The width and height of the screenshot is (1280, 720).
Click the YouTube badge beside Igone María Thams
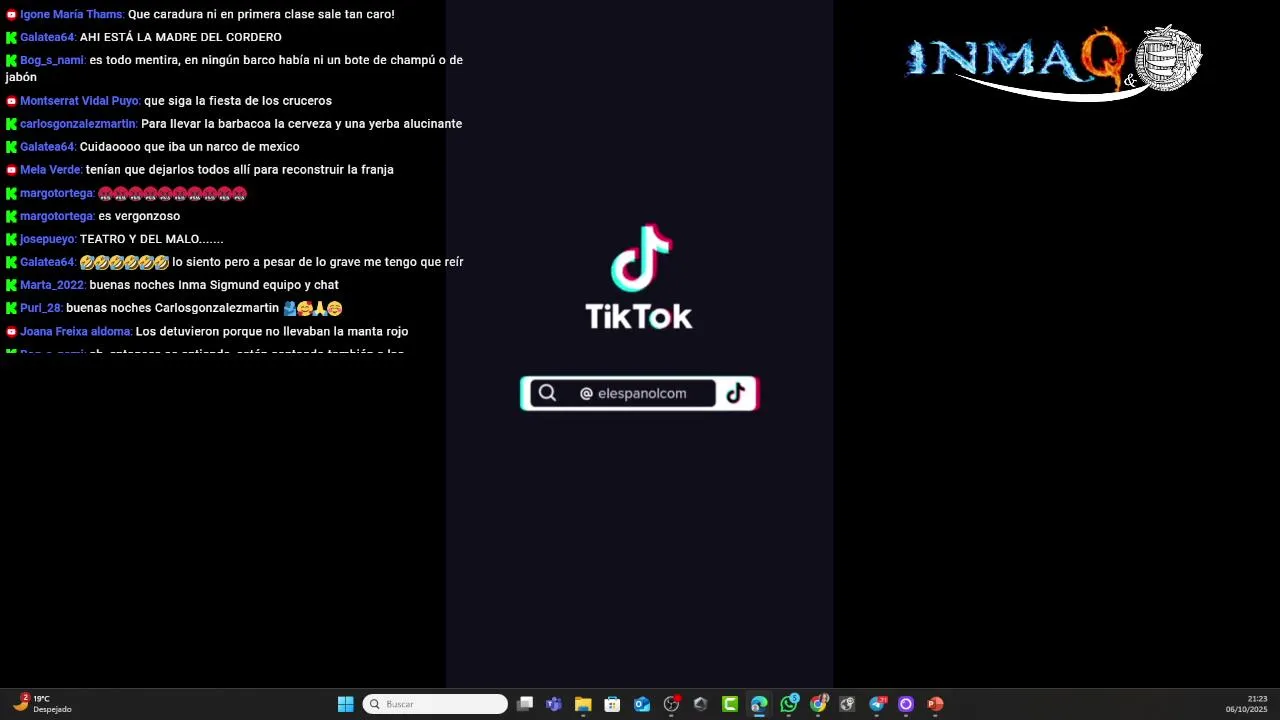click(11, 15)
